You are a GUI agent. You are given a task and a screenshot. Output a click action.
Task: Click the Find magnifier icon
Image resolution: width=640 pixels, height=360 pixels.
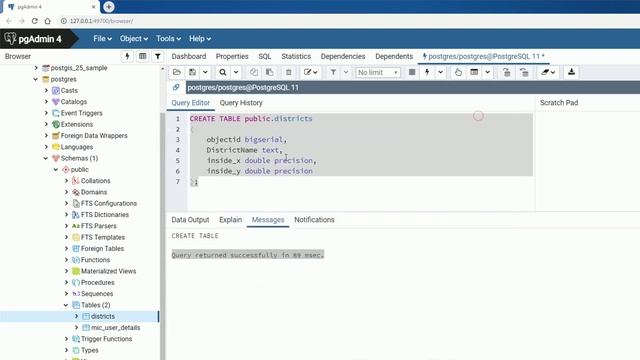coord(222,72)
